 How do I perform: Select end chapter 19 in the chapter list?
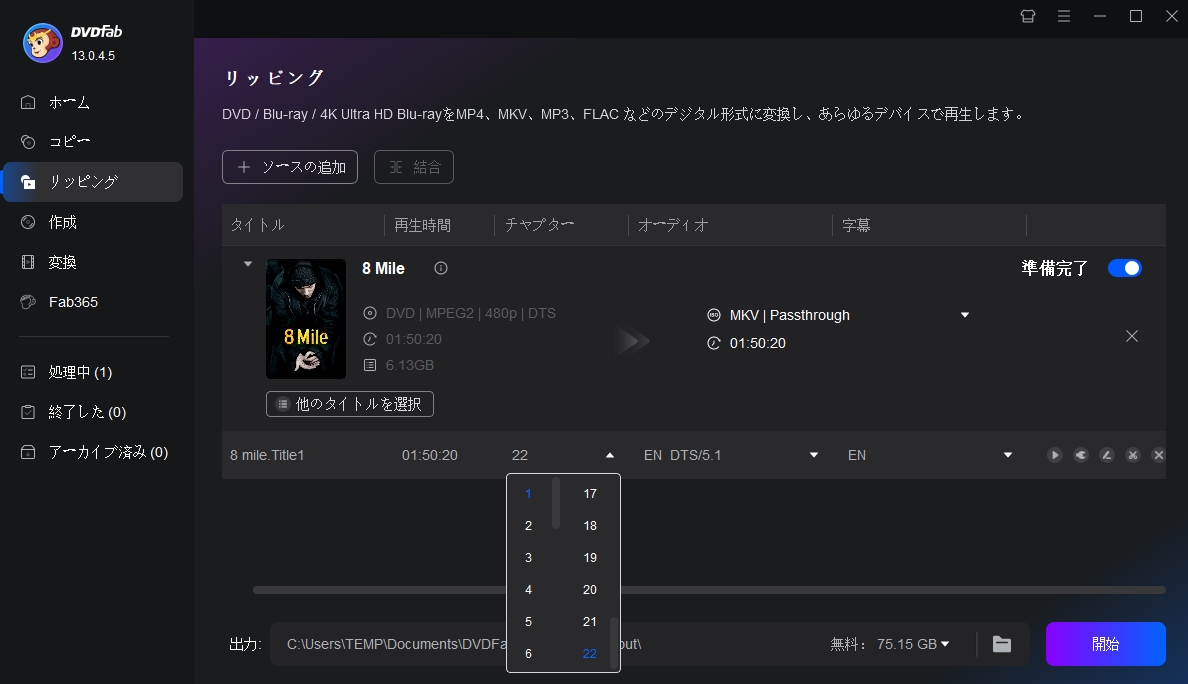pos(589,558)
